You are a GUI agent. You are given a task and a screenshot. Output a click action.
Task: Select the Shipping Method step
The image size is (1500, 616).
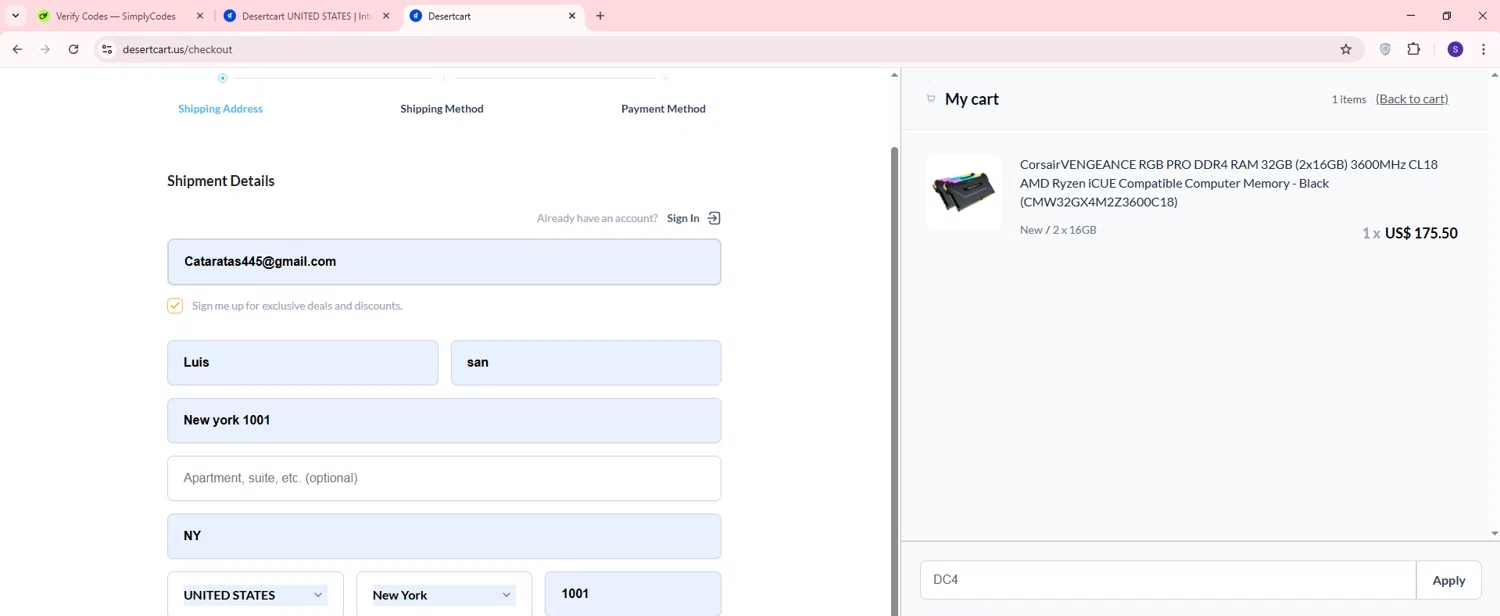(x=442, y=109)
